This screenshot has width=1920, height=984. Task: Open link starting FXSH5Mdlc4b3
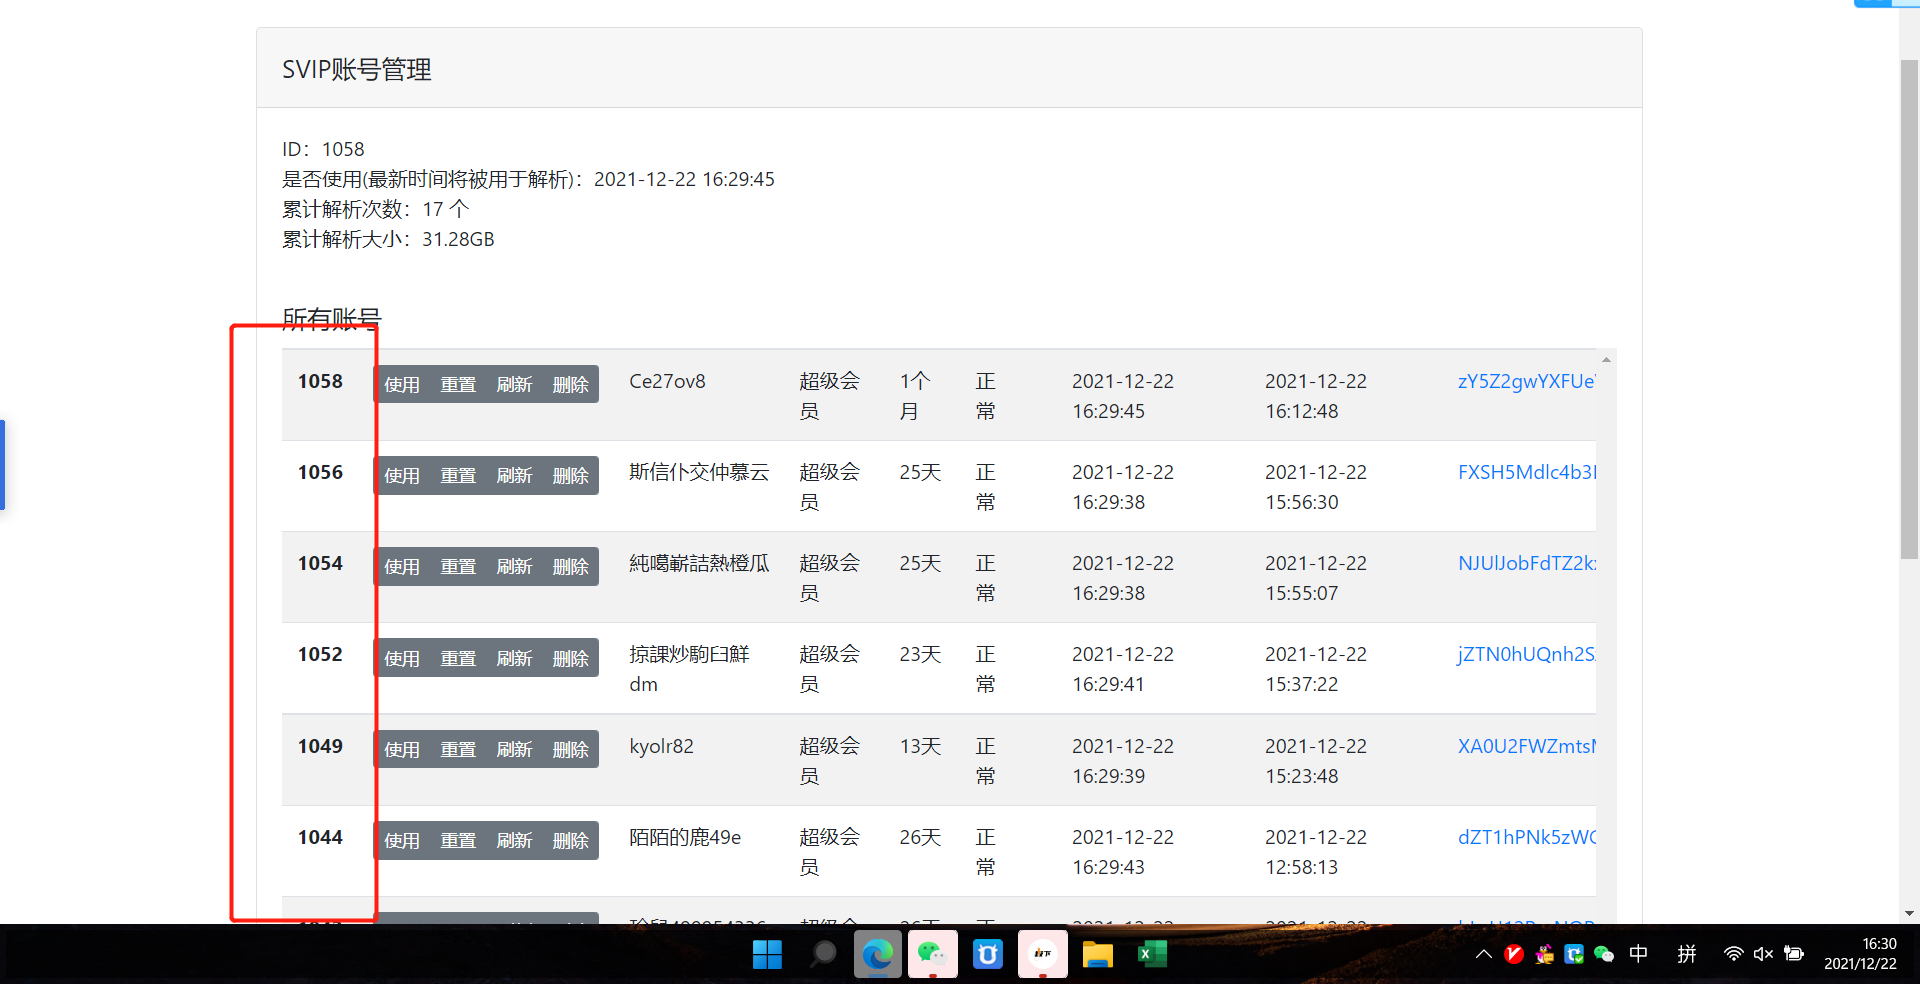[1526, 472]
